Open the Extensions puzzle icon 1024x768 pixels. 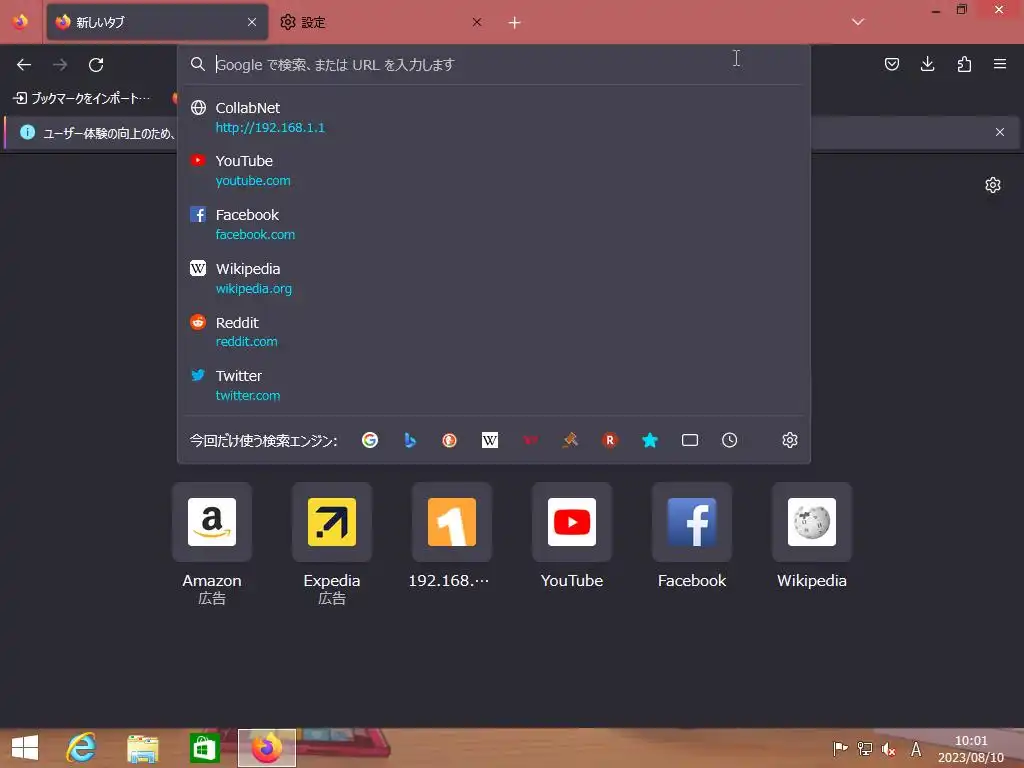(964, 64)
